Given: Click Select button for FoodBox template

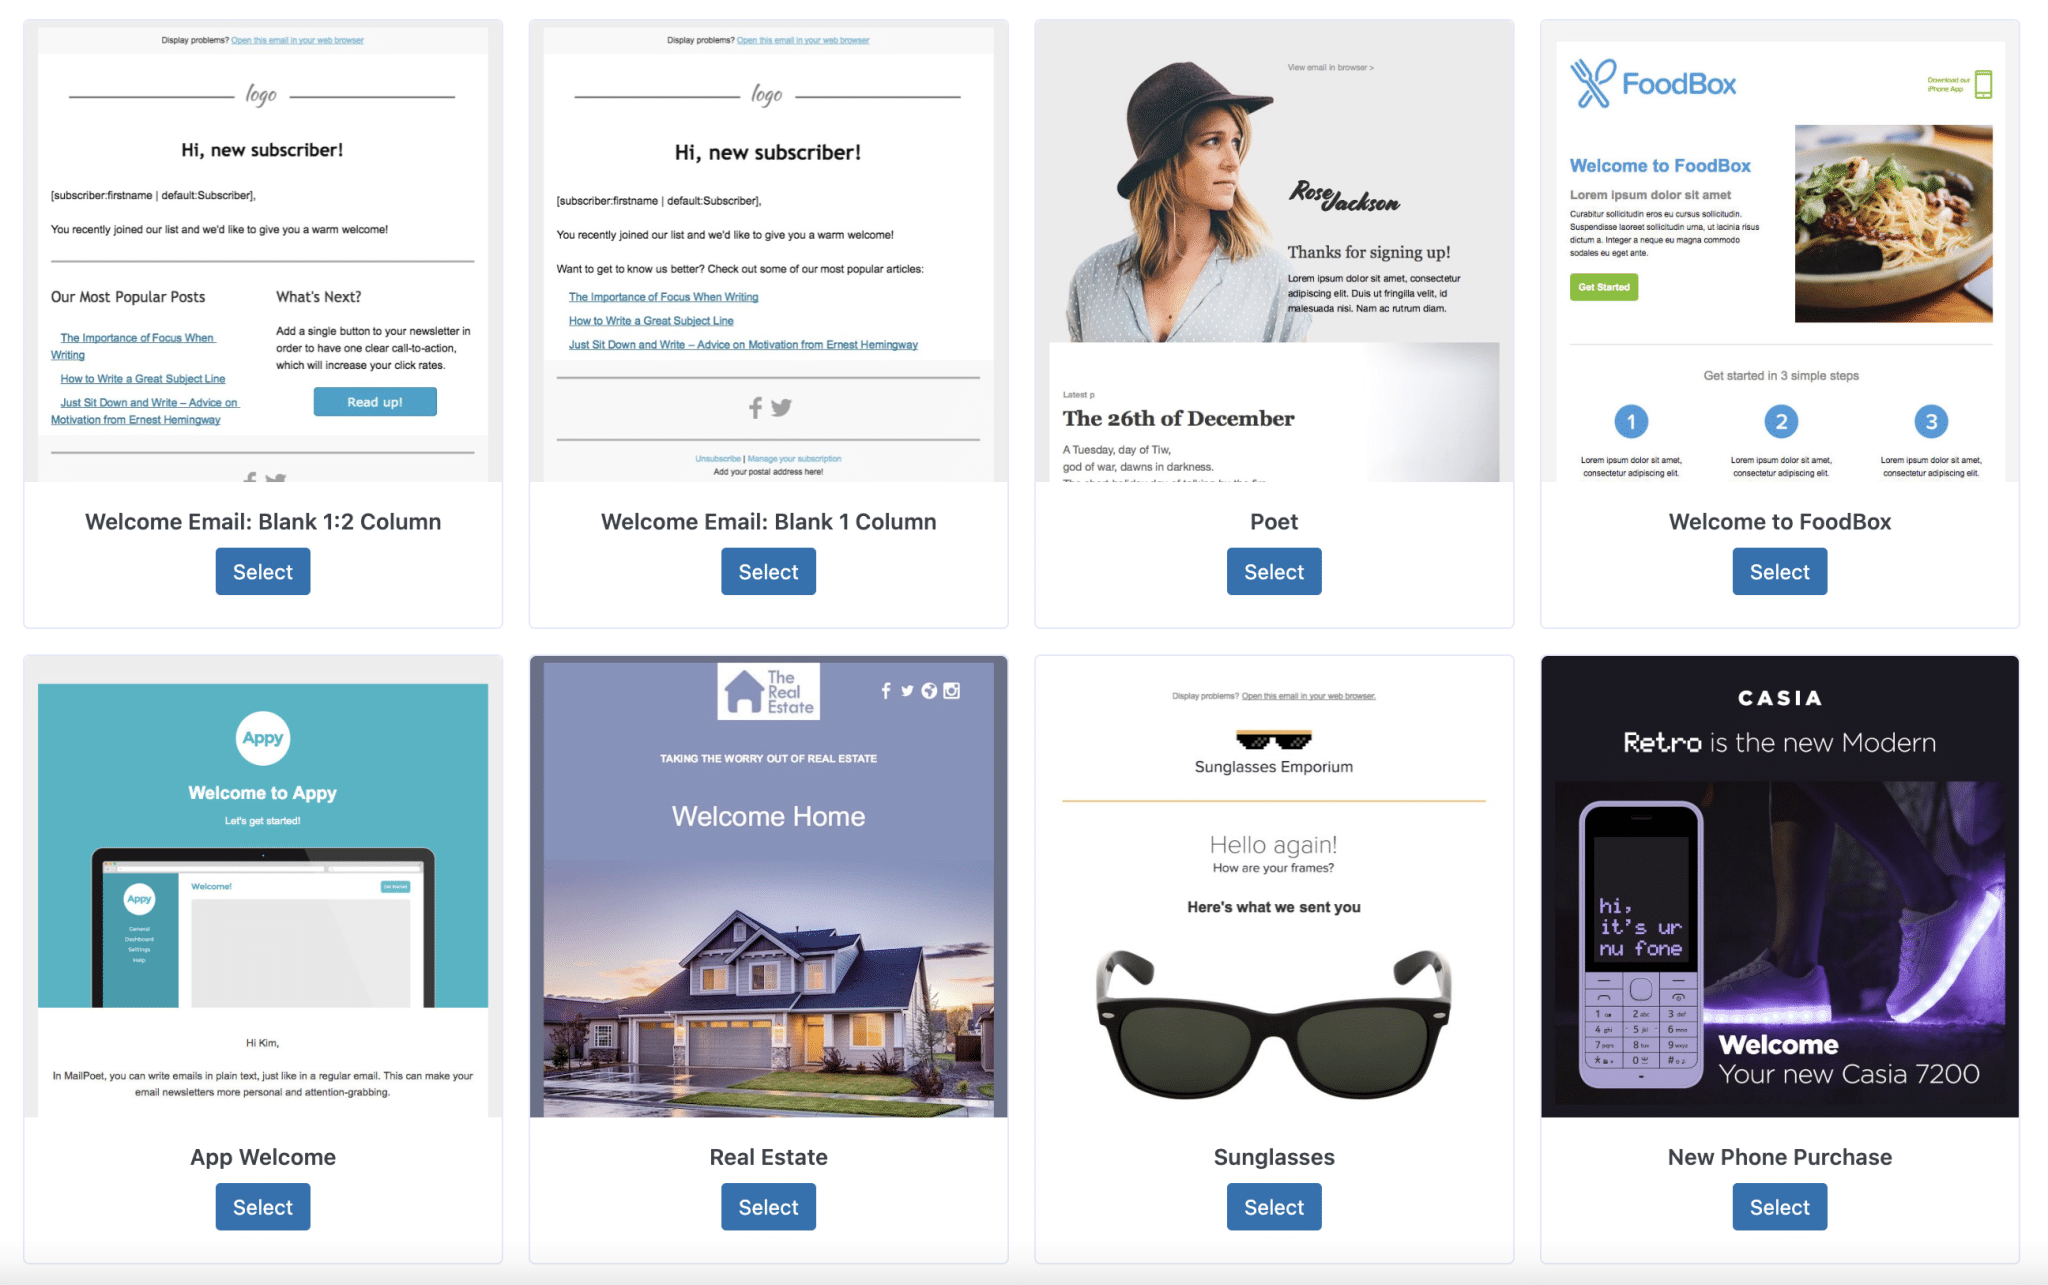Looking at the screenshot, I should click(1777, 571).
